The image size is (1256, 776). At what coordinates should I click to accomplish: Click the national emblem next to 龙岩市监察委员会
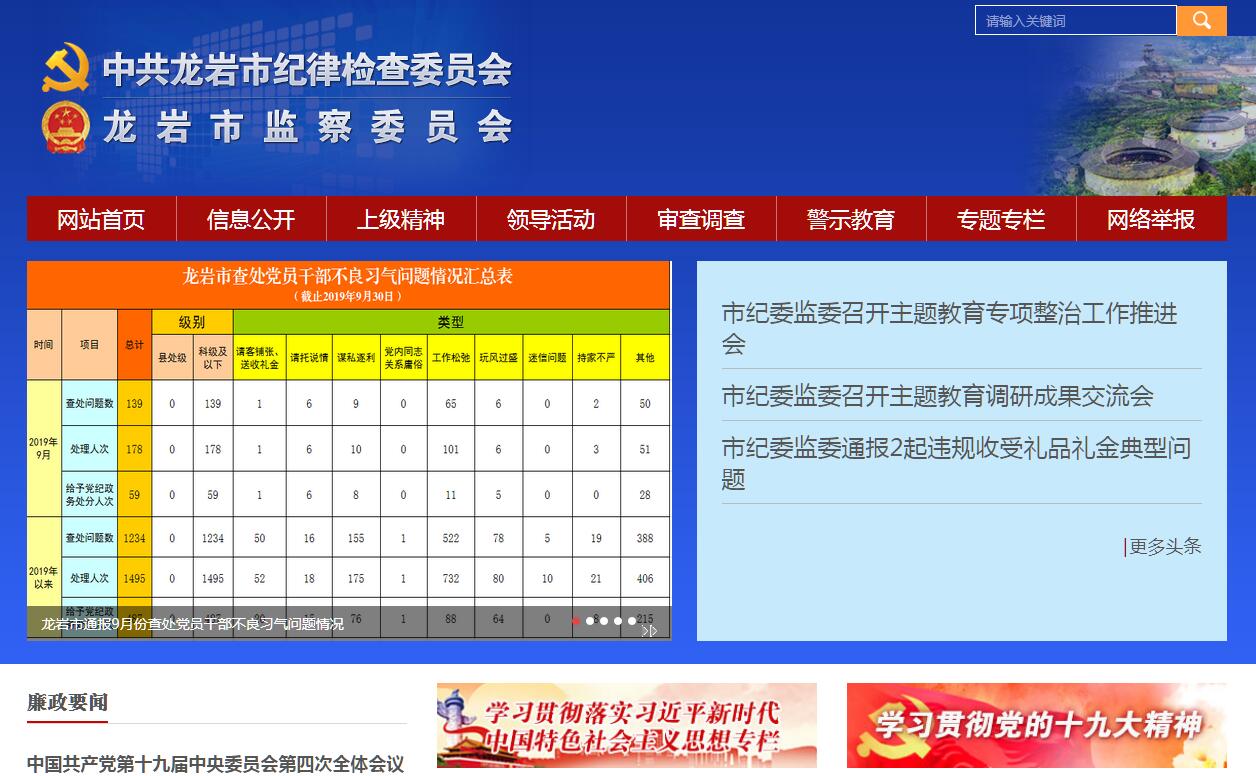tap(66, 127)
